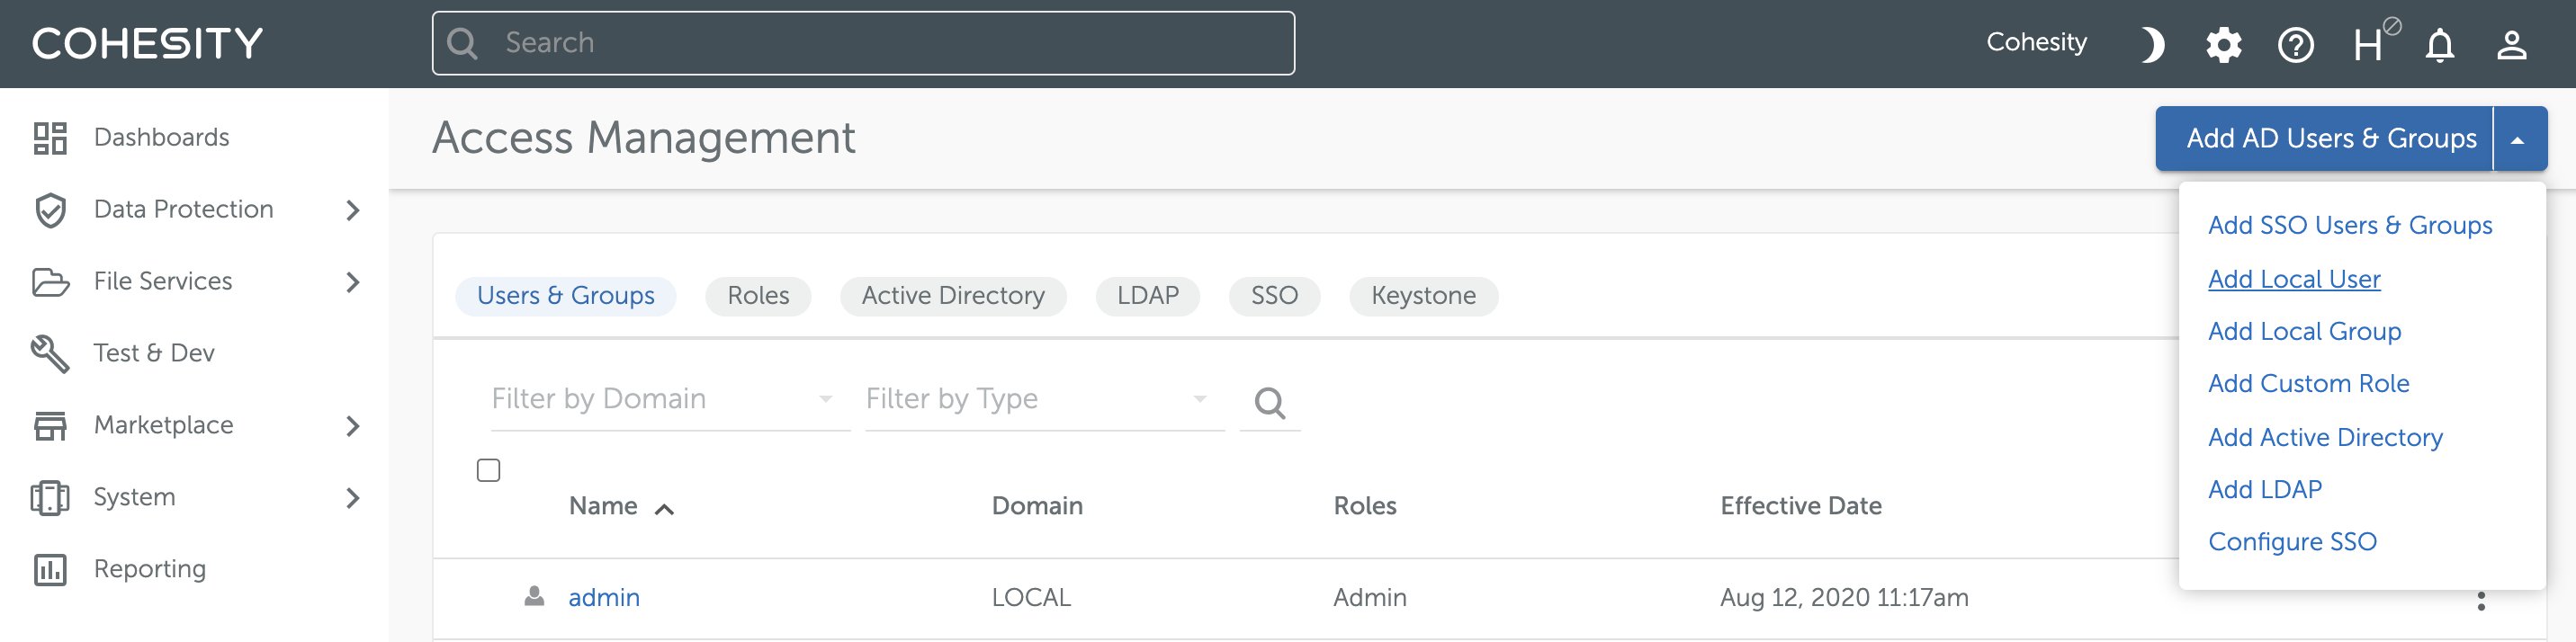2576x642 pixels.
Task: Open Dashboards in the sidebar
Action: (x=162, y=138)
